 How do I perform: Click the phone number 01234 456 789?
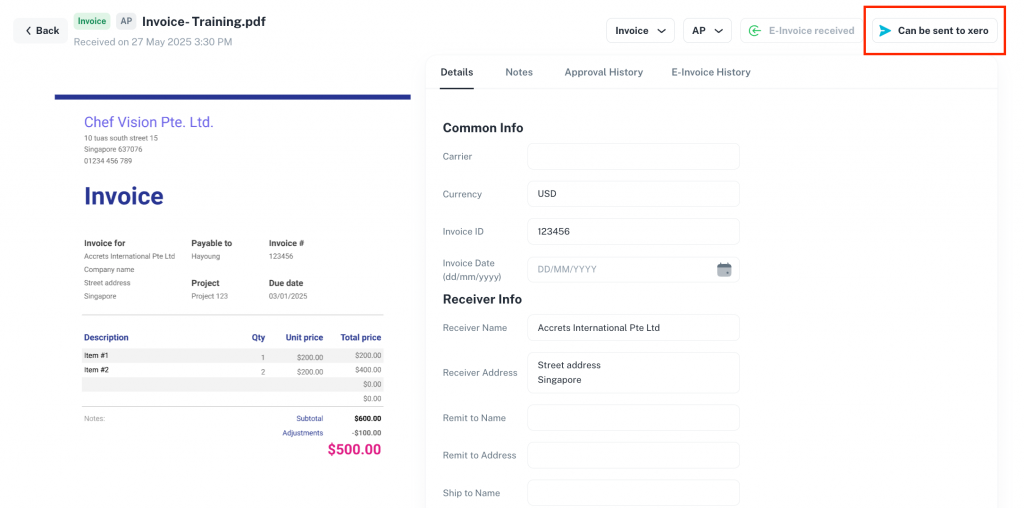tap(108, 161)
